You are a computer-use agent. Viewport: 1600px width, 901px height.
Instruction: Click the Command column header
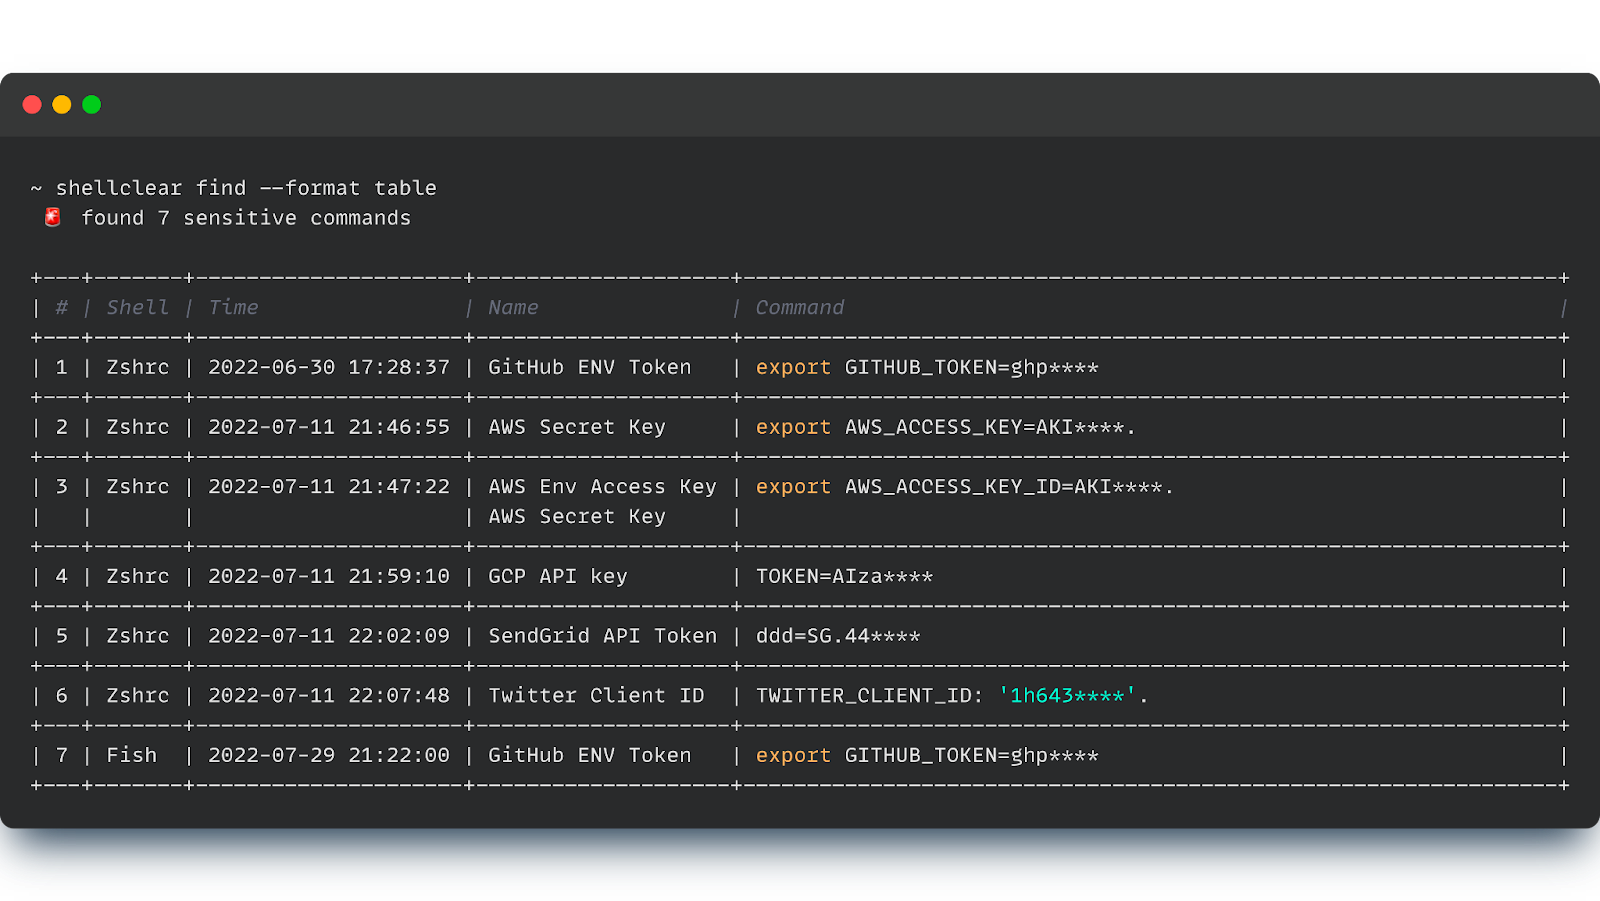pos(799,307)
